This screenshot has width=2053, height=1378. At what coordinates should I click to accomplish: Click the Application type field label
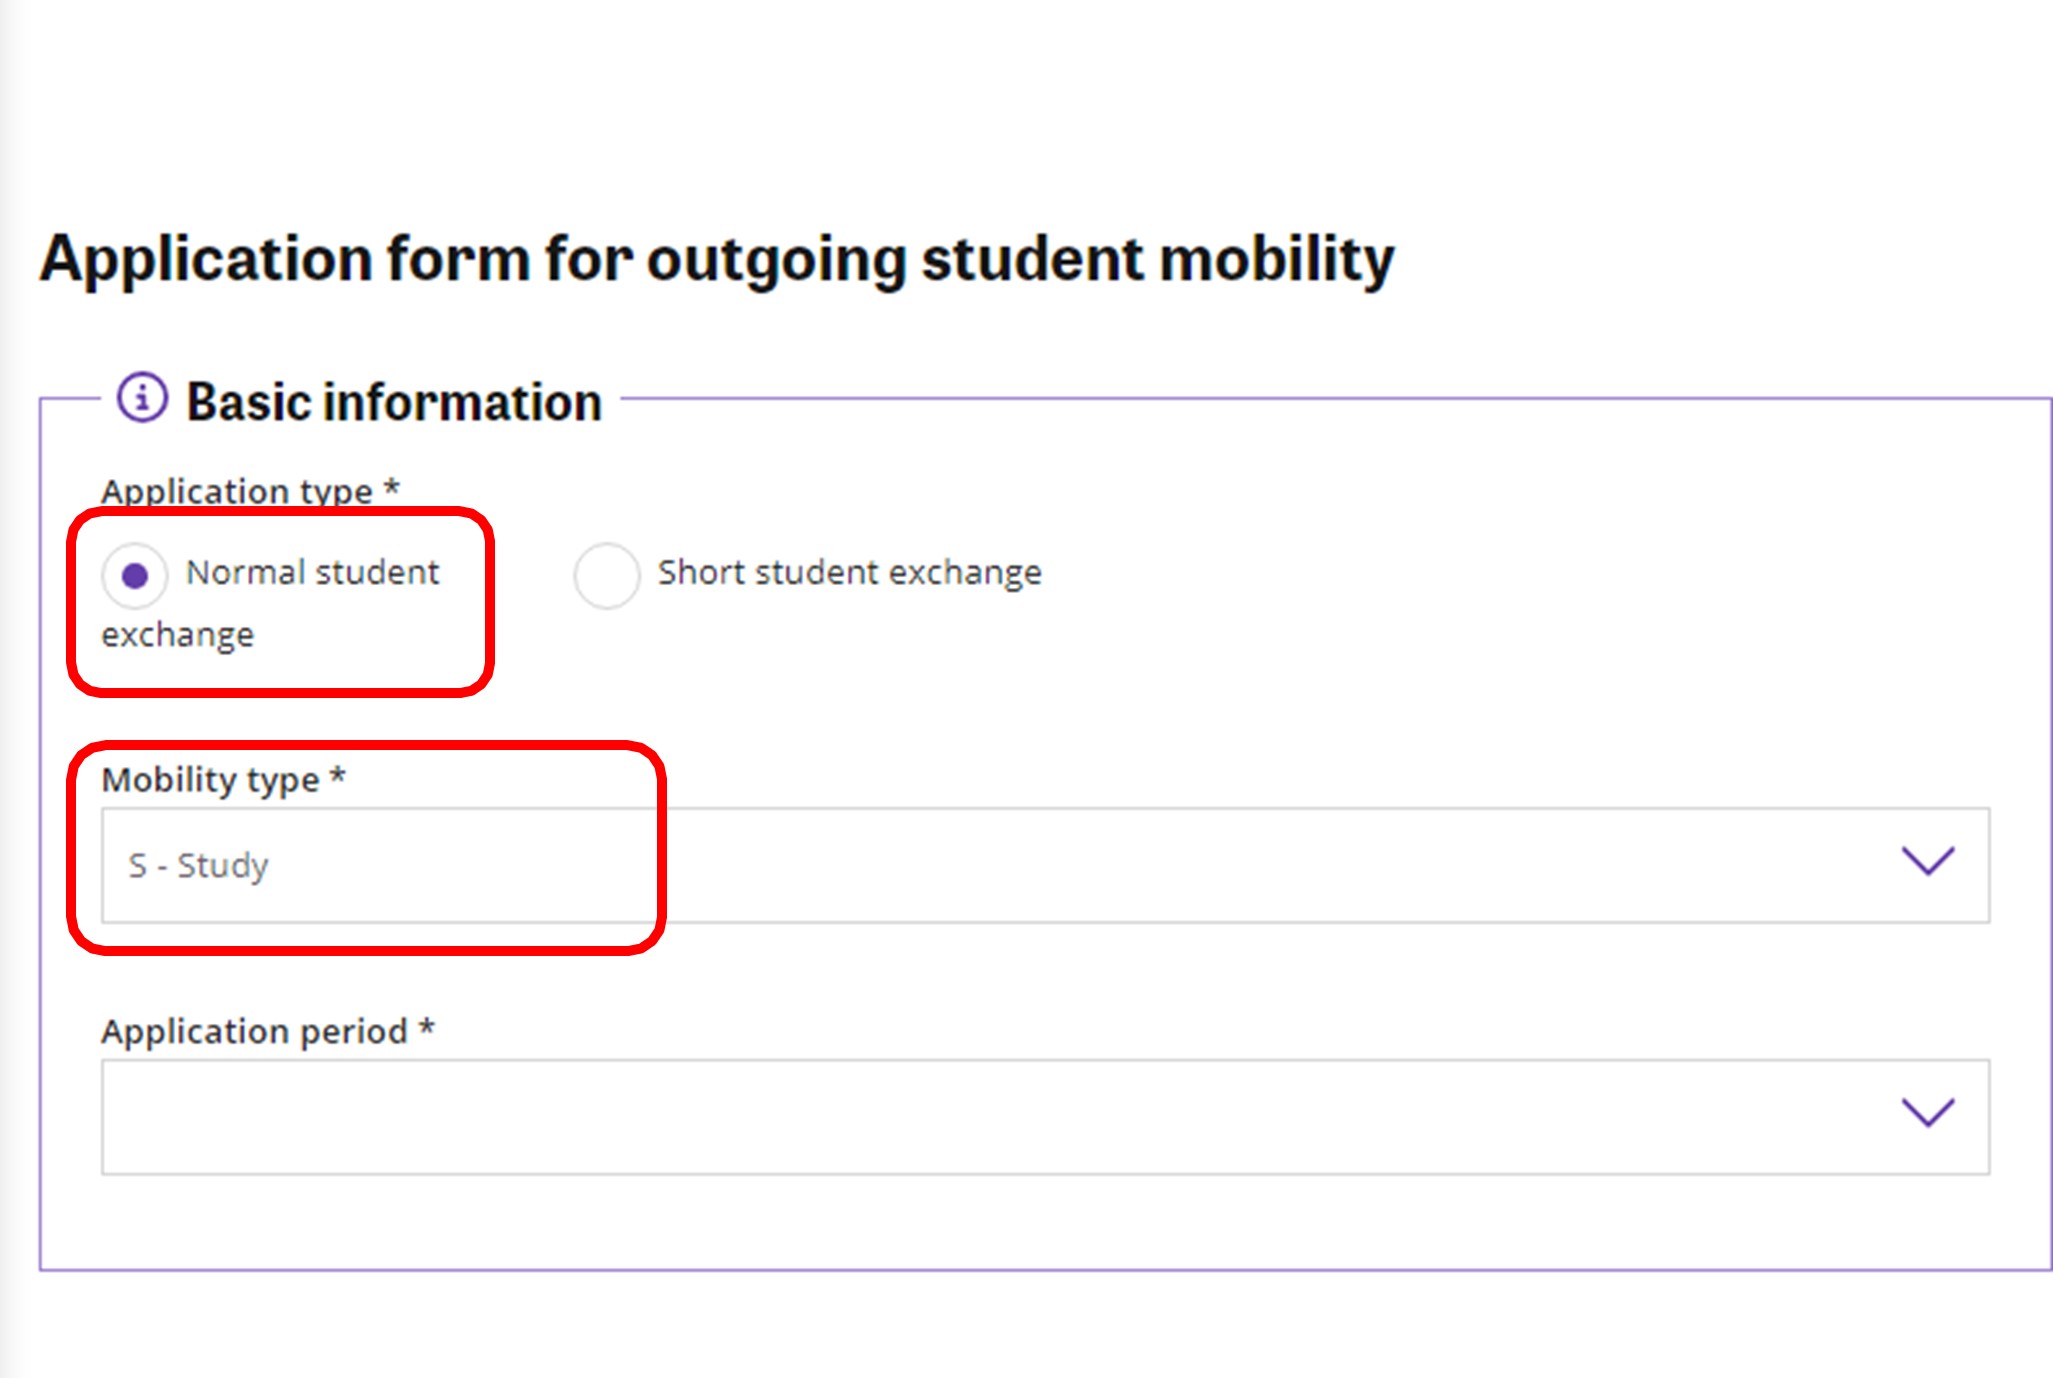(x=237, y=491)
